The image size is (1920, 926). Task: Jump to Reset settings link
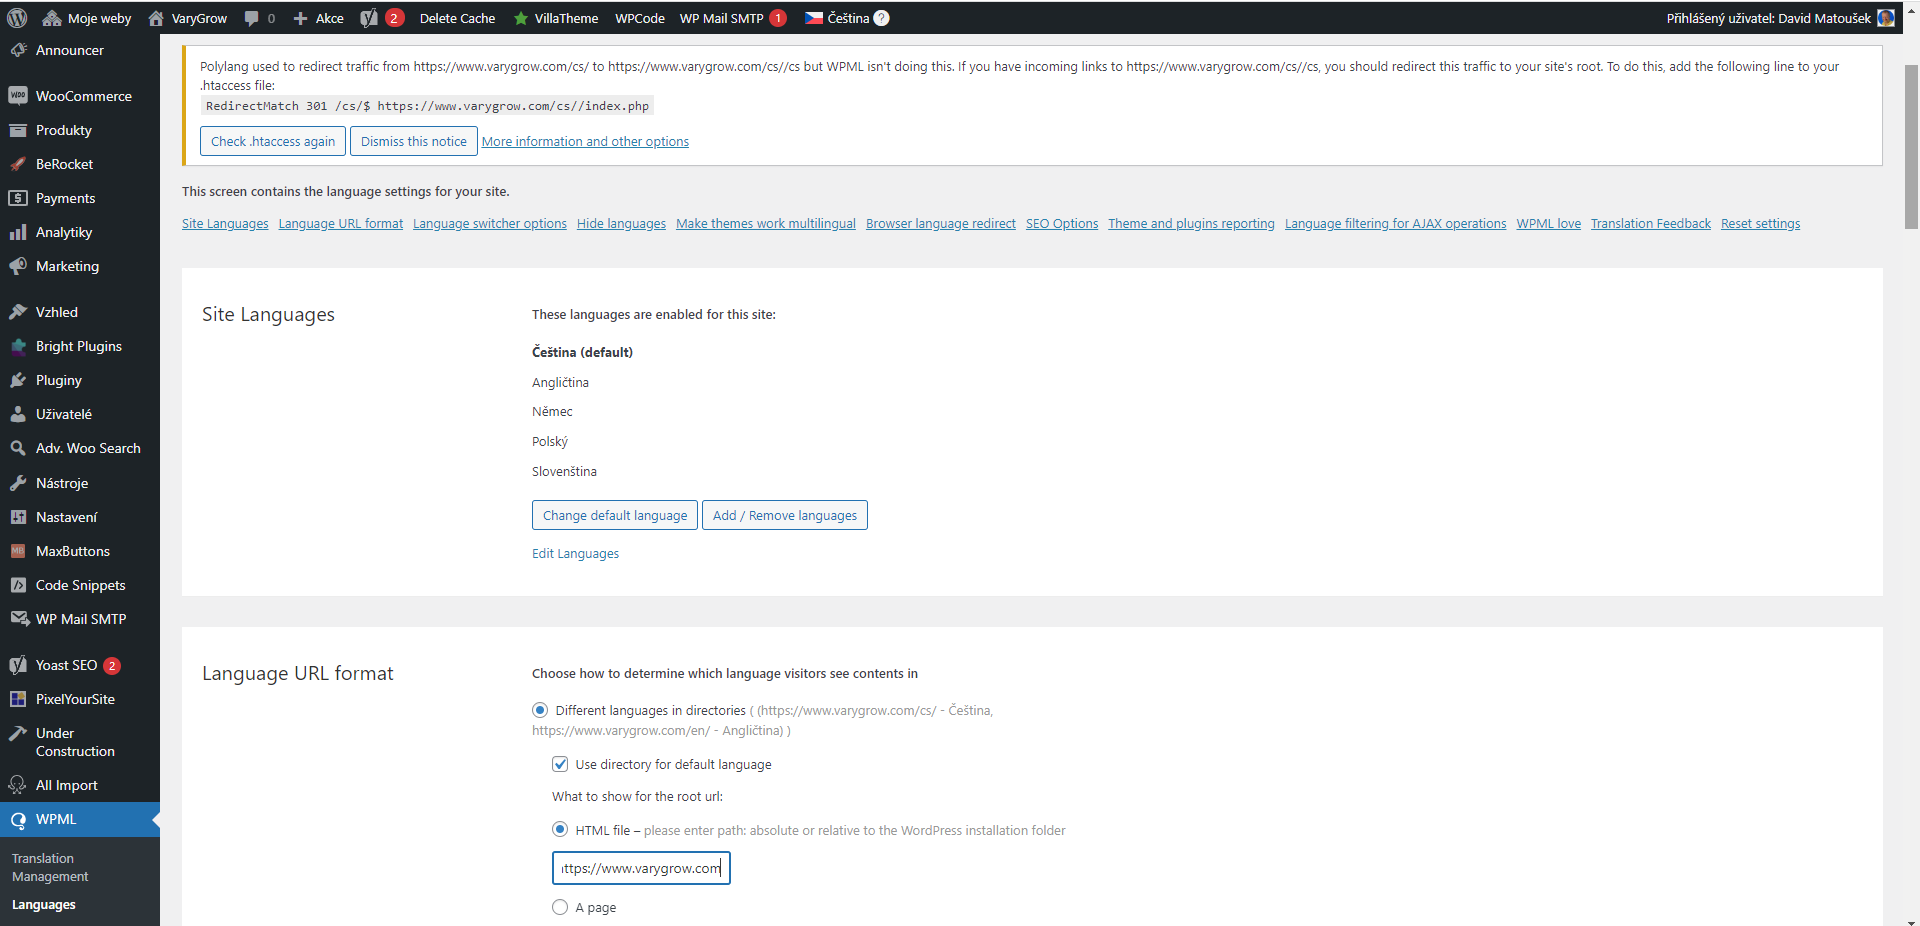[x=1760, y=223]
